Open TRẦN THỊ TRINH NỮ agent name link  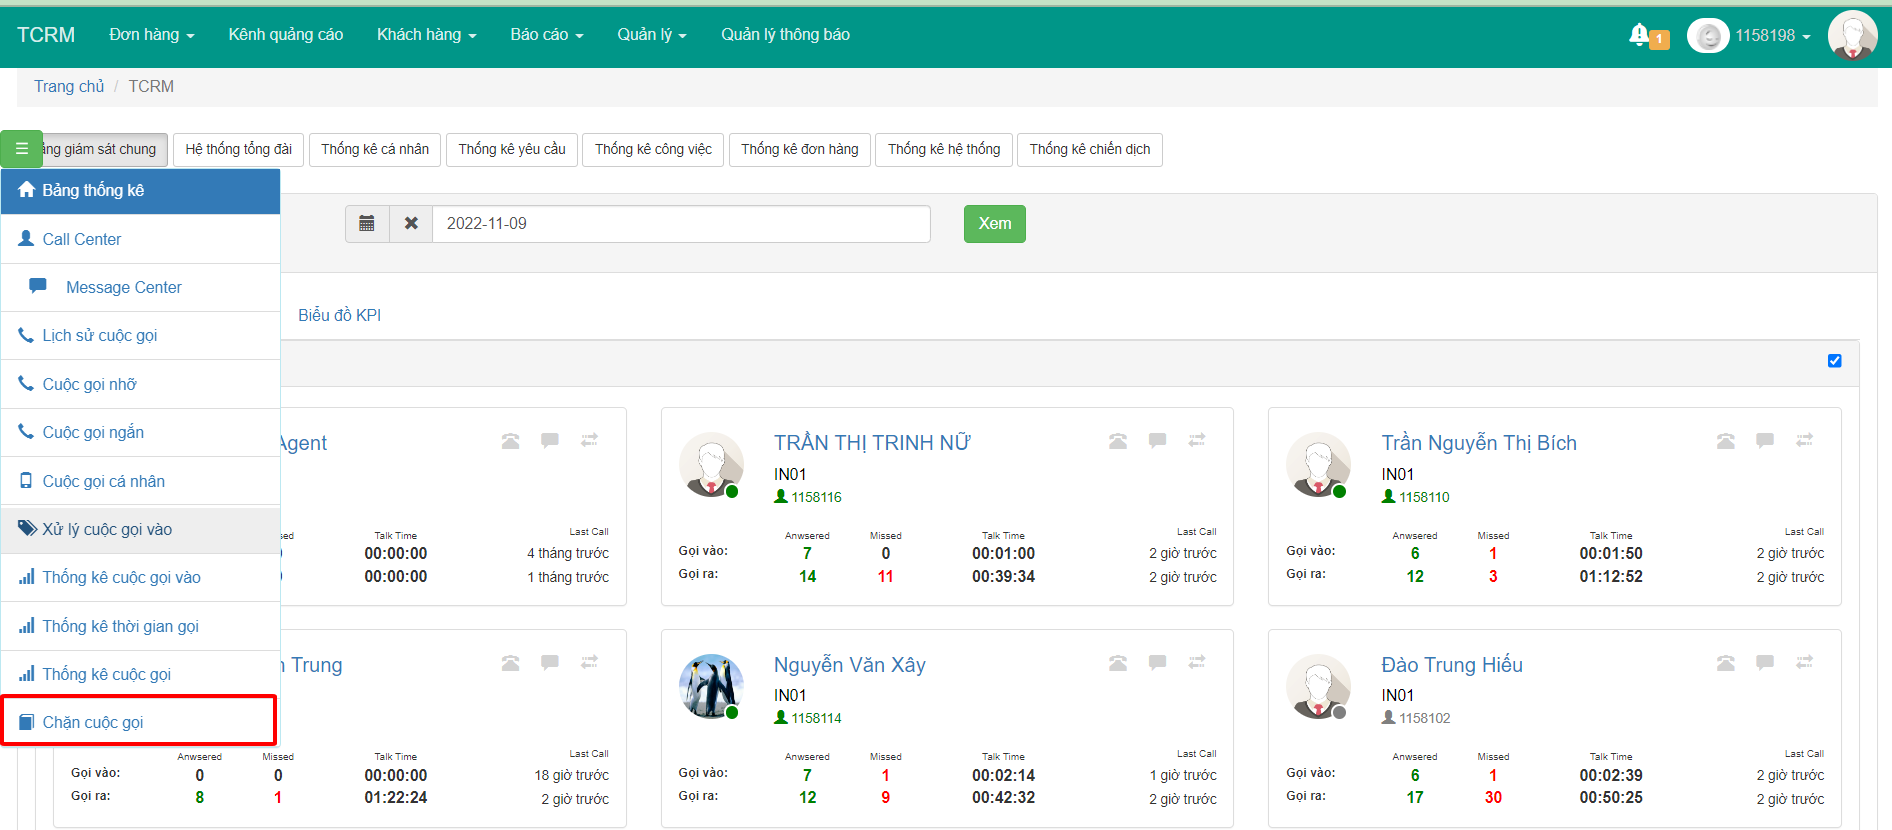pos(872,443)
